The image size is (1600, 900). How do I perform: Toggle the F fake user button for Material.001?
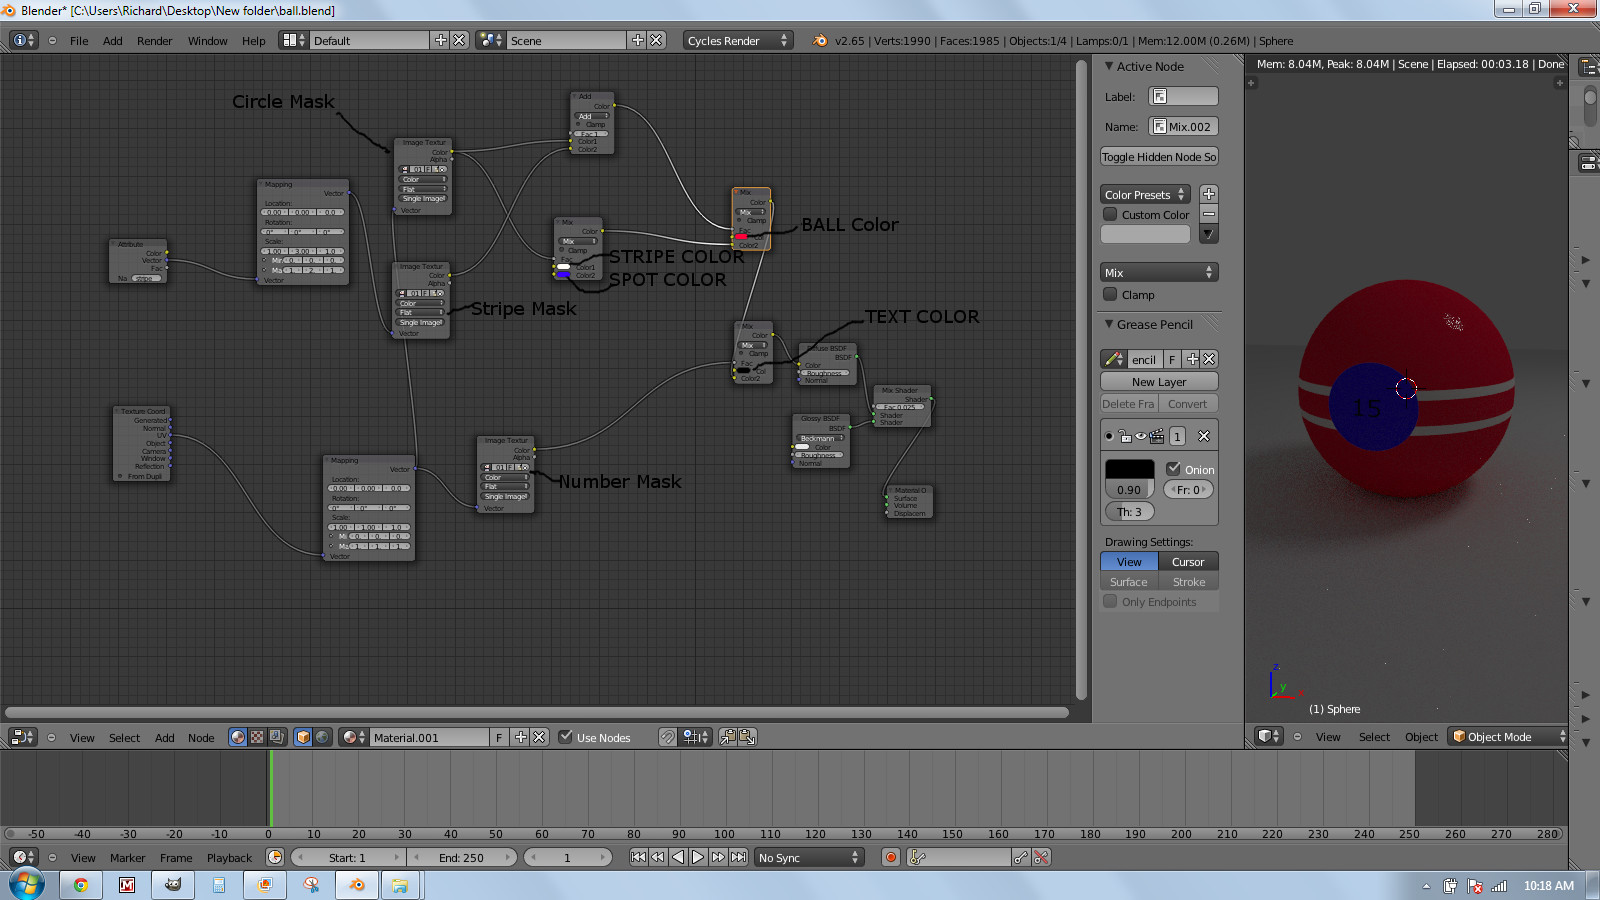click(499, 737)
